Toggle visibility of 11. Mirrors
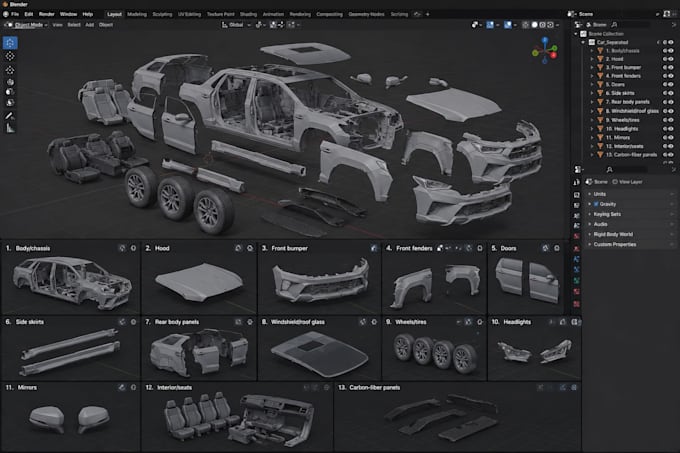680x453 pixels. click(x=671, y=137)
